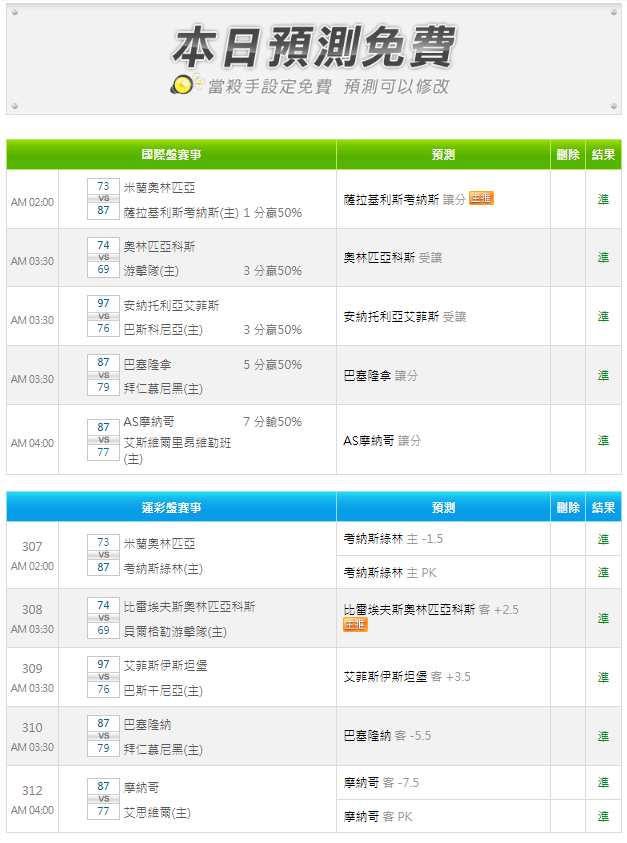Click the 本日預測免費 banner title
The width and height of the screenshot is (627, 843).
click(314, 47)
